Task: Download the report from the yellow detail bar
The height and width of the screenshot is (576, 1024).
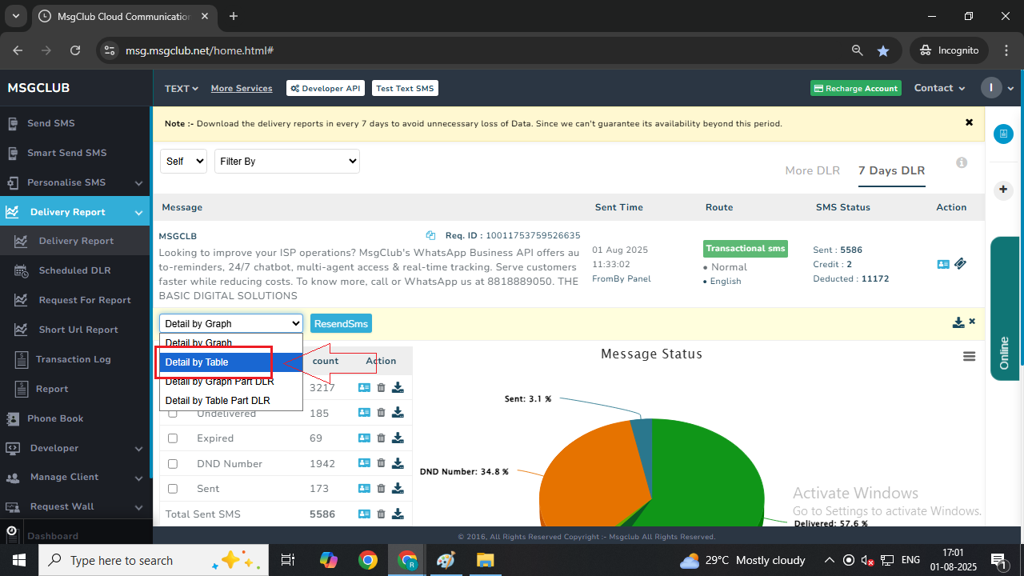Action: [958, 322]
